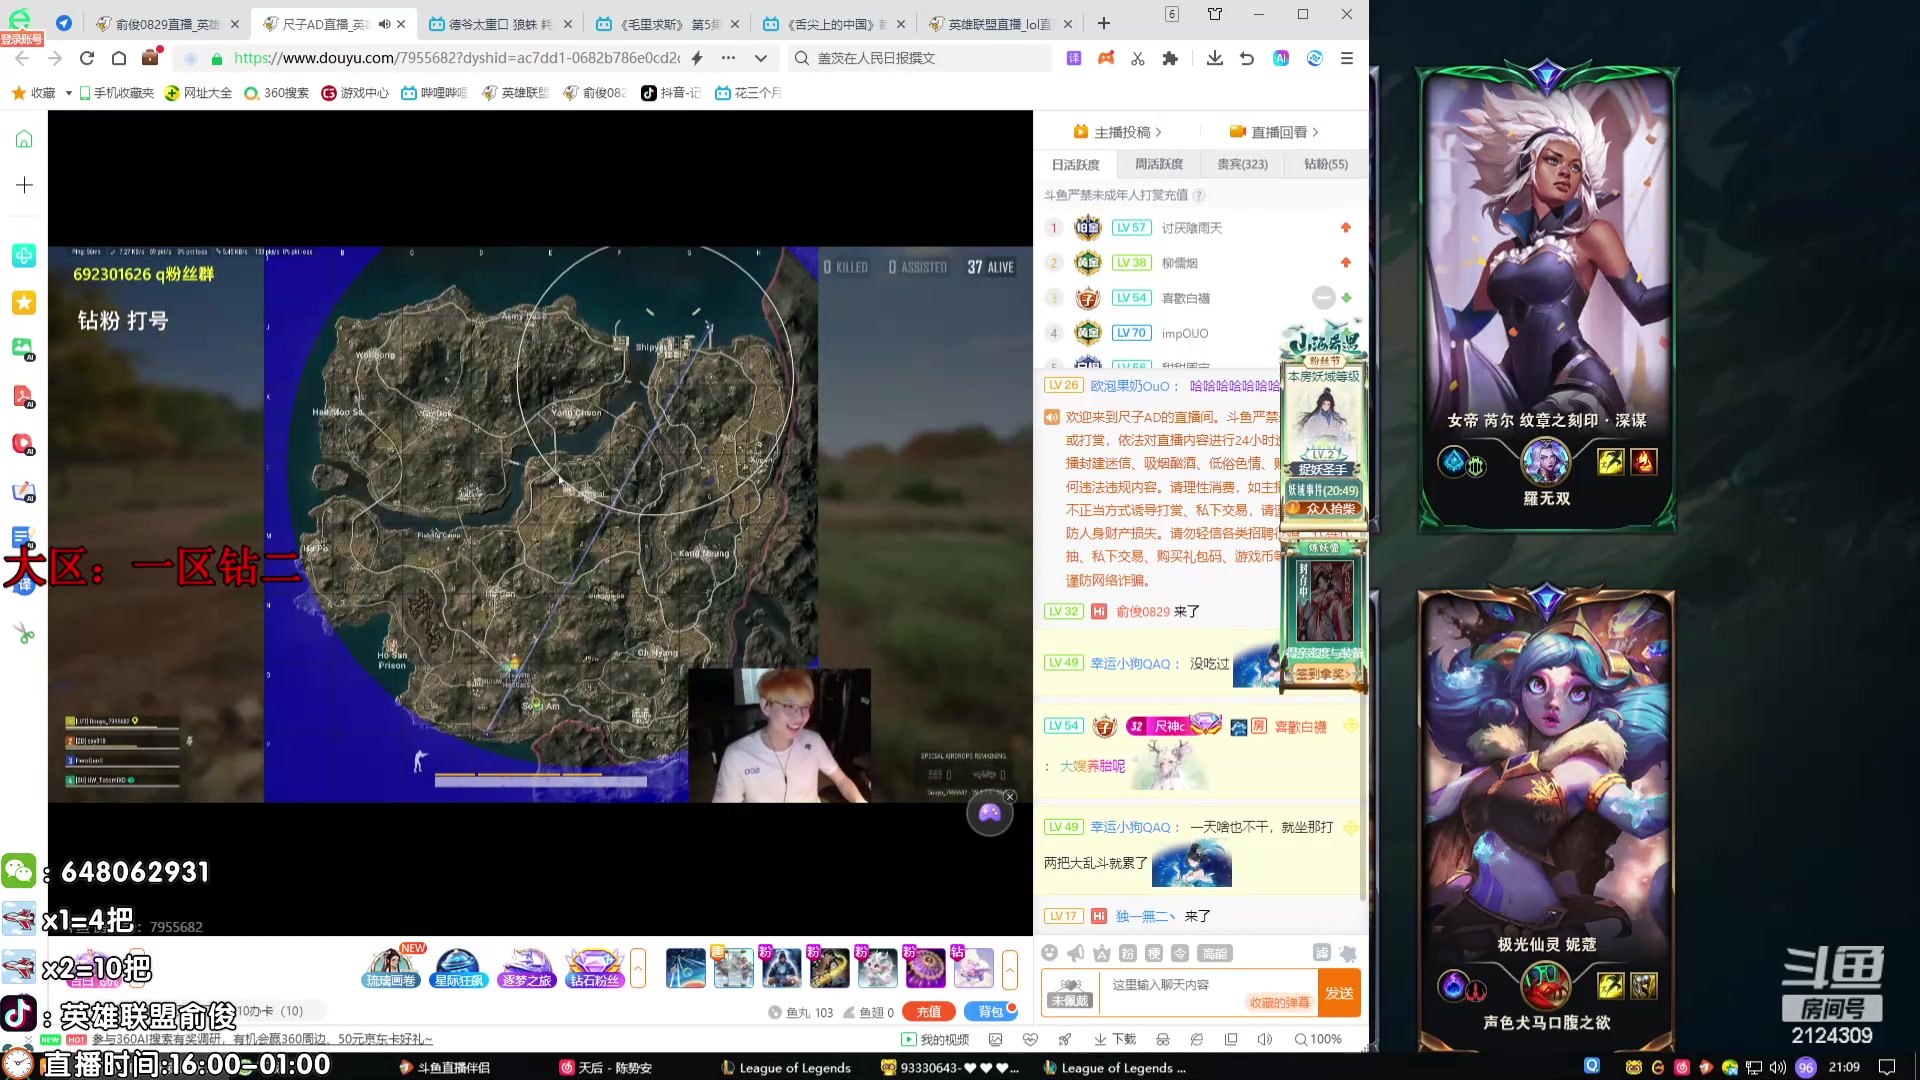Viewport: 1920px width, 1080px height.
Task: Expand the address bar dropdown arrow
Action: point(761,58)
